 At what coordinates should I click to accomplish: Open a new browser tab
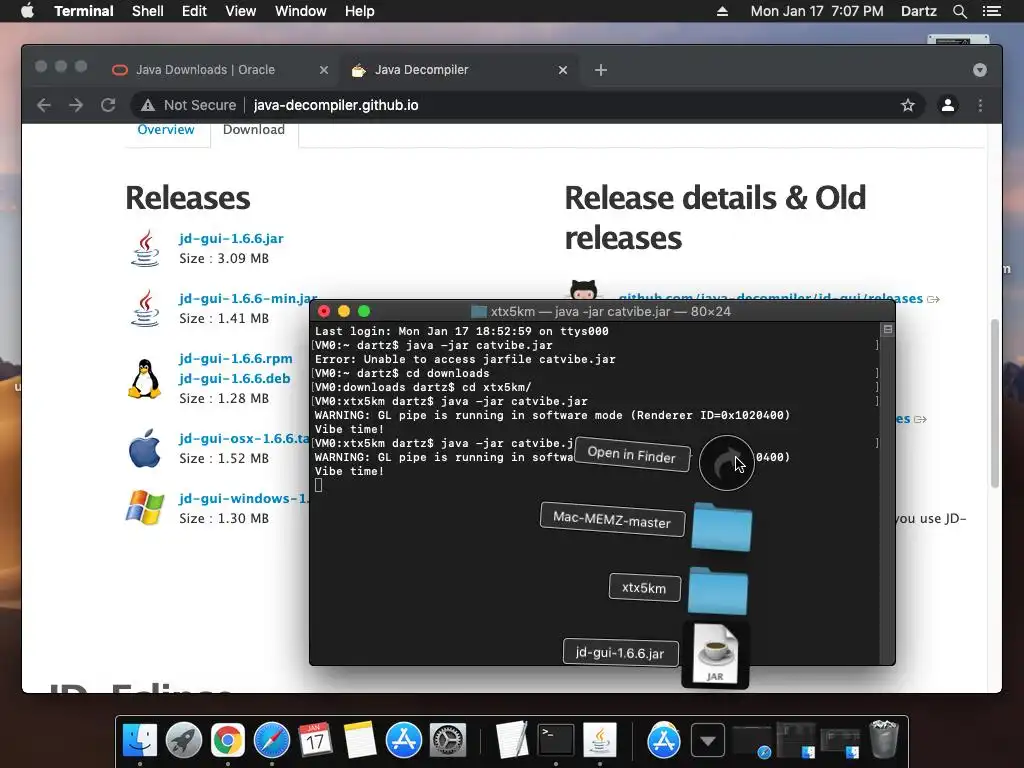coord(601,70)
